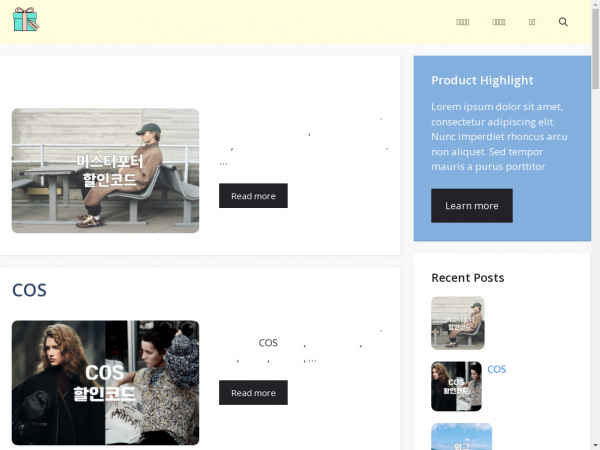The image size is (600, 450).
Task: Open the middle header navigation menu item
Action: [499, 22]
